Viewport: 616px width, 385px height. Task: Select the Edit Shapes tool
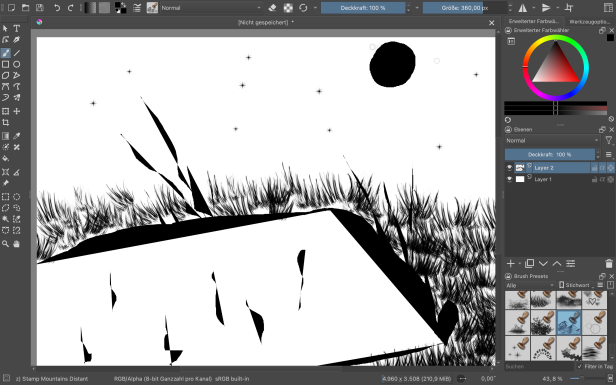click(6, 40)
